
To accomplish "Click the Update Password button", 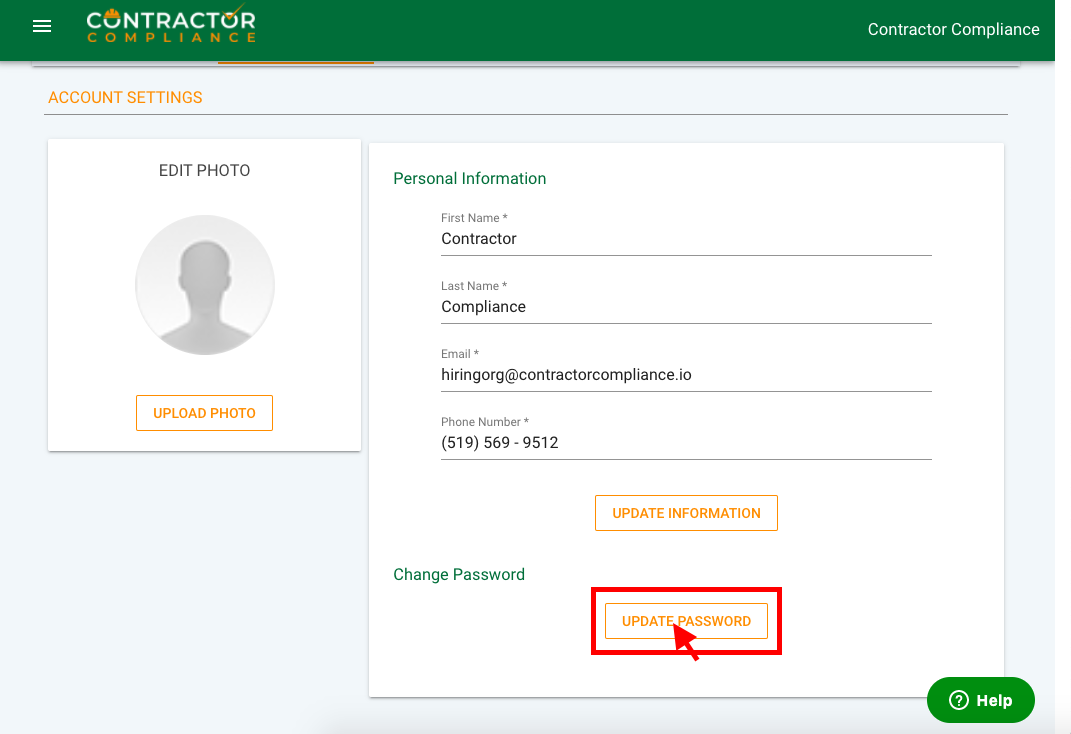I will tap(686, 621).
